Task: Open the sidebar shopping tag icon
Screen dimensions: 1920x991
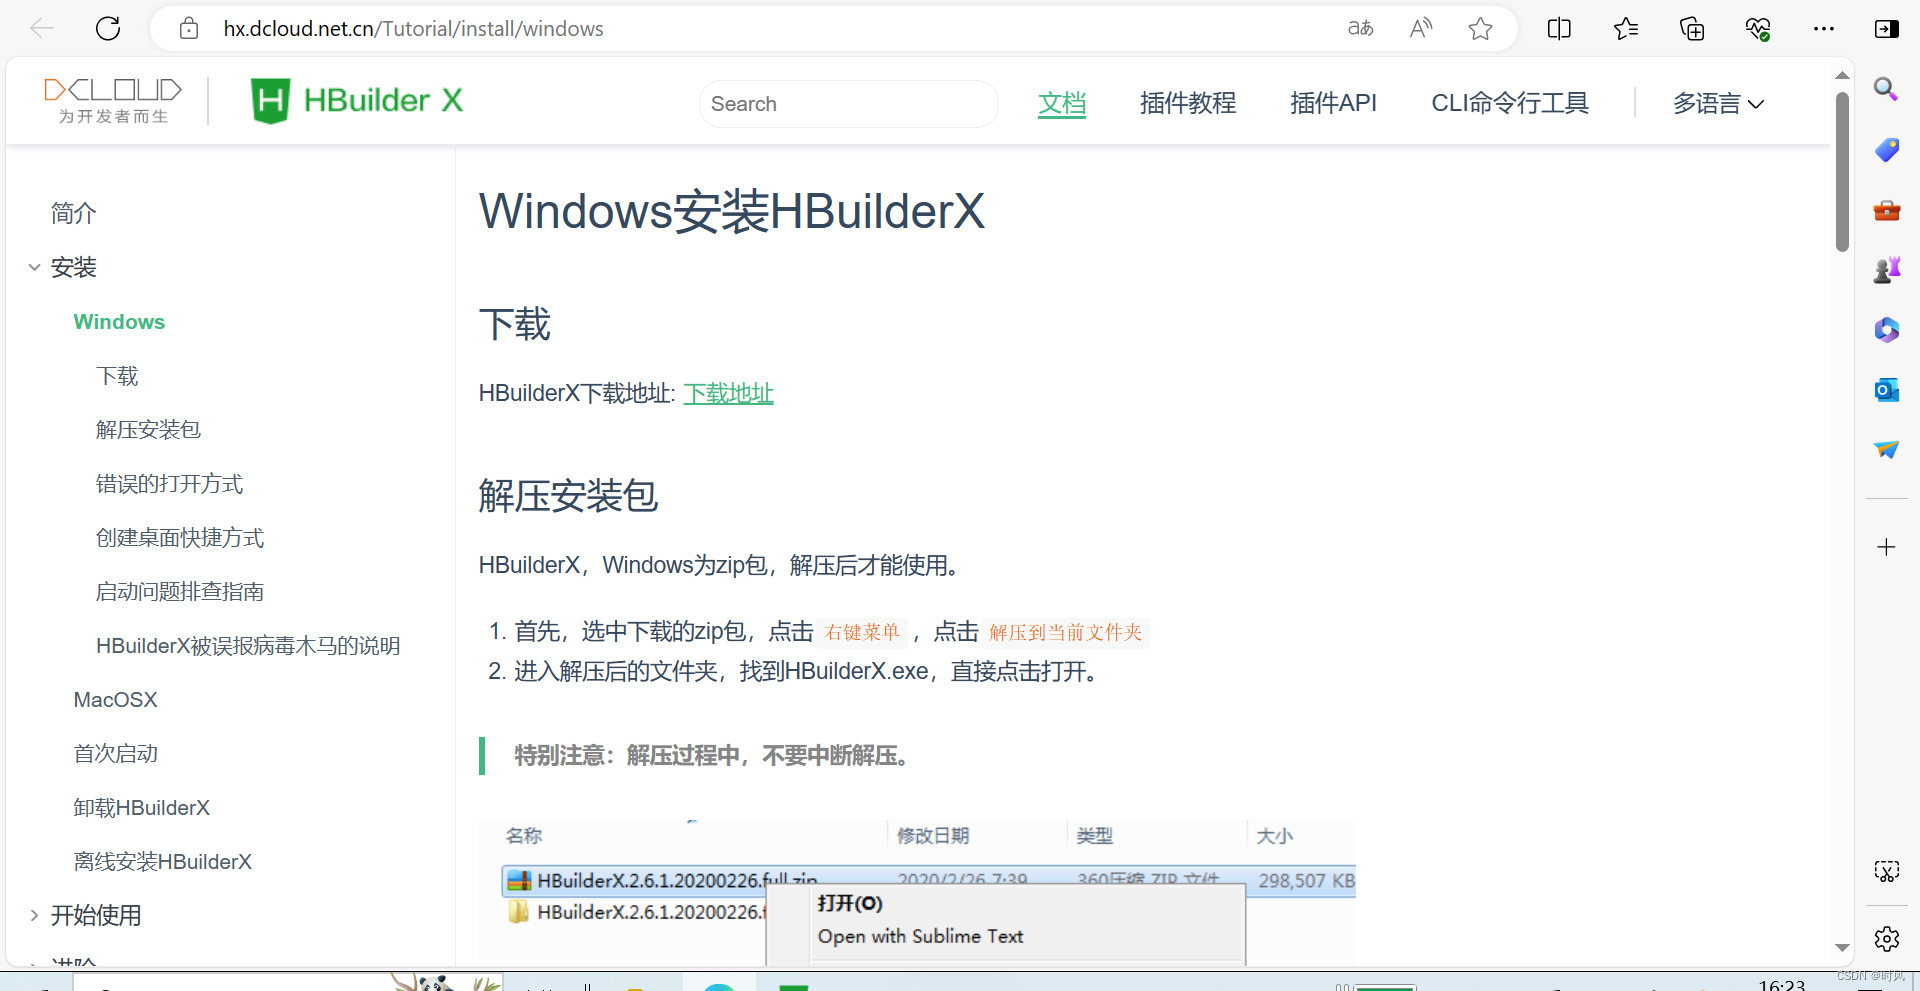Action: click(1886, 150)
